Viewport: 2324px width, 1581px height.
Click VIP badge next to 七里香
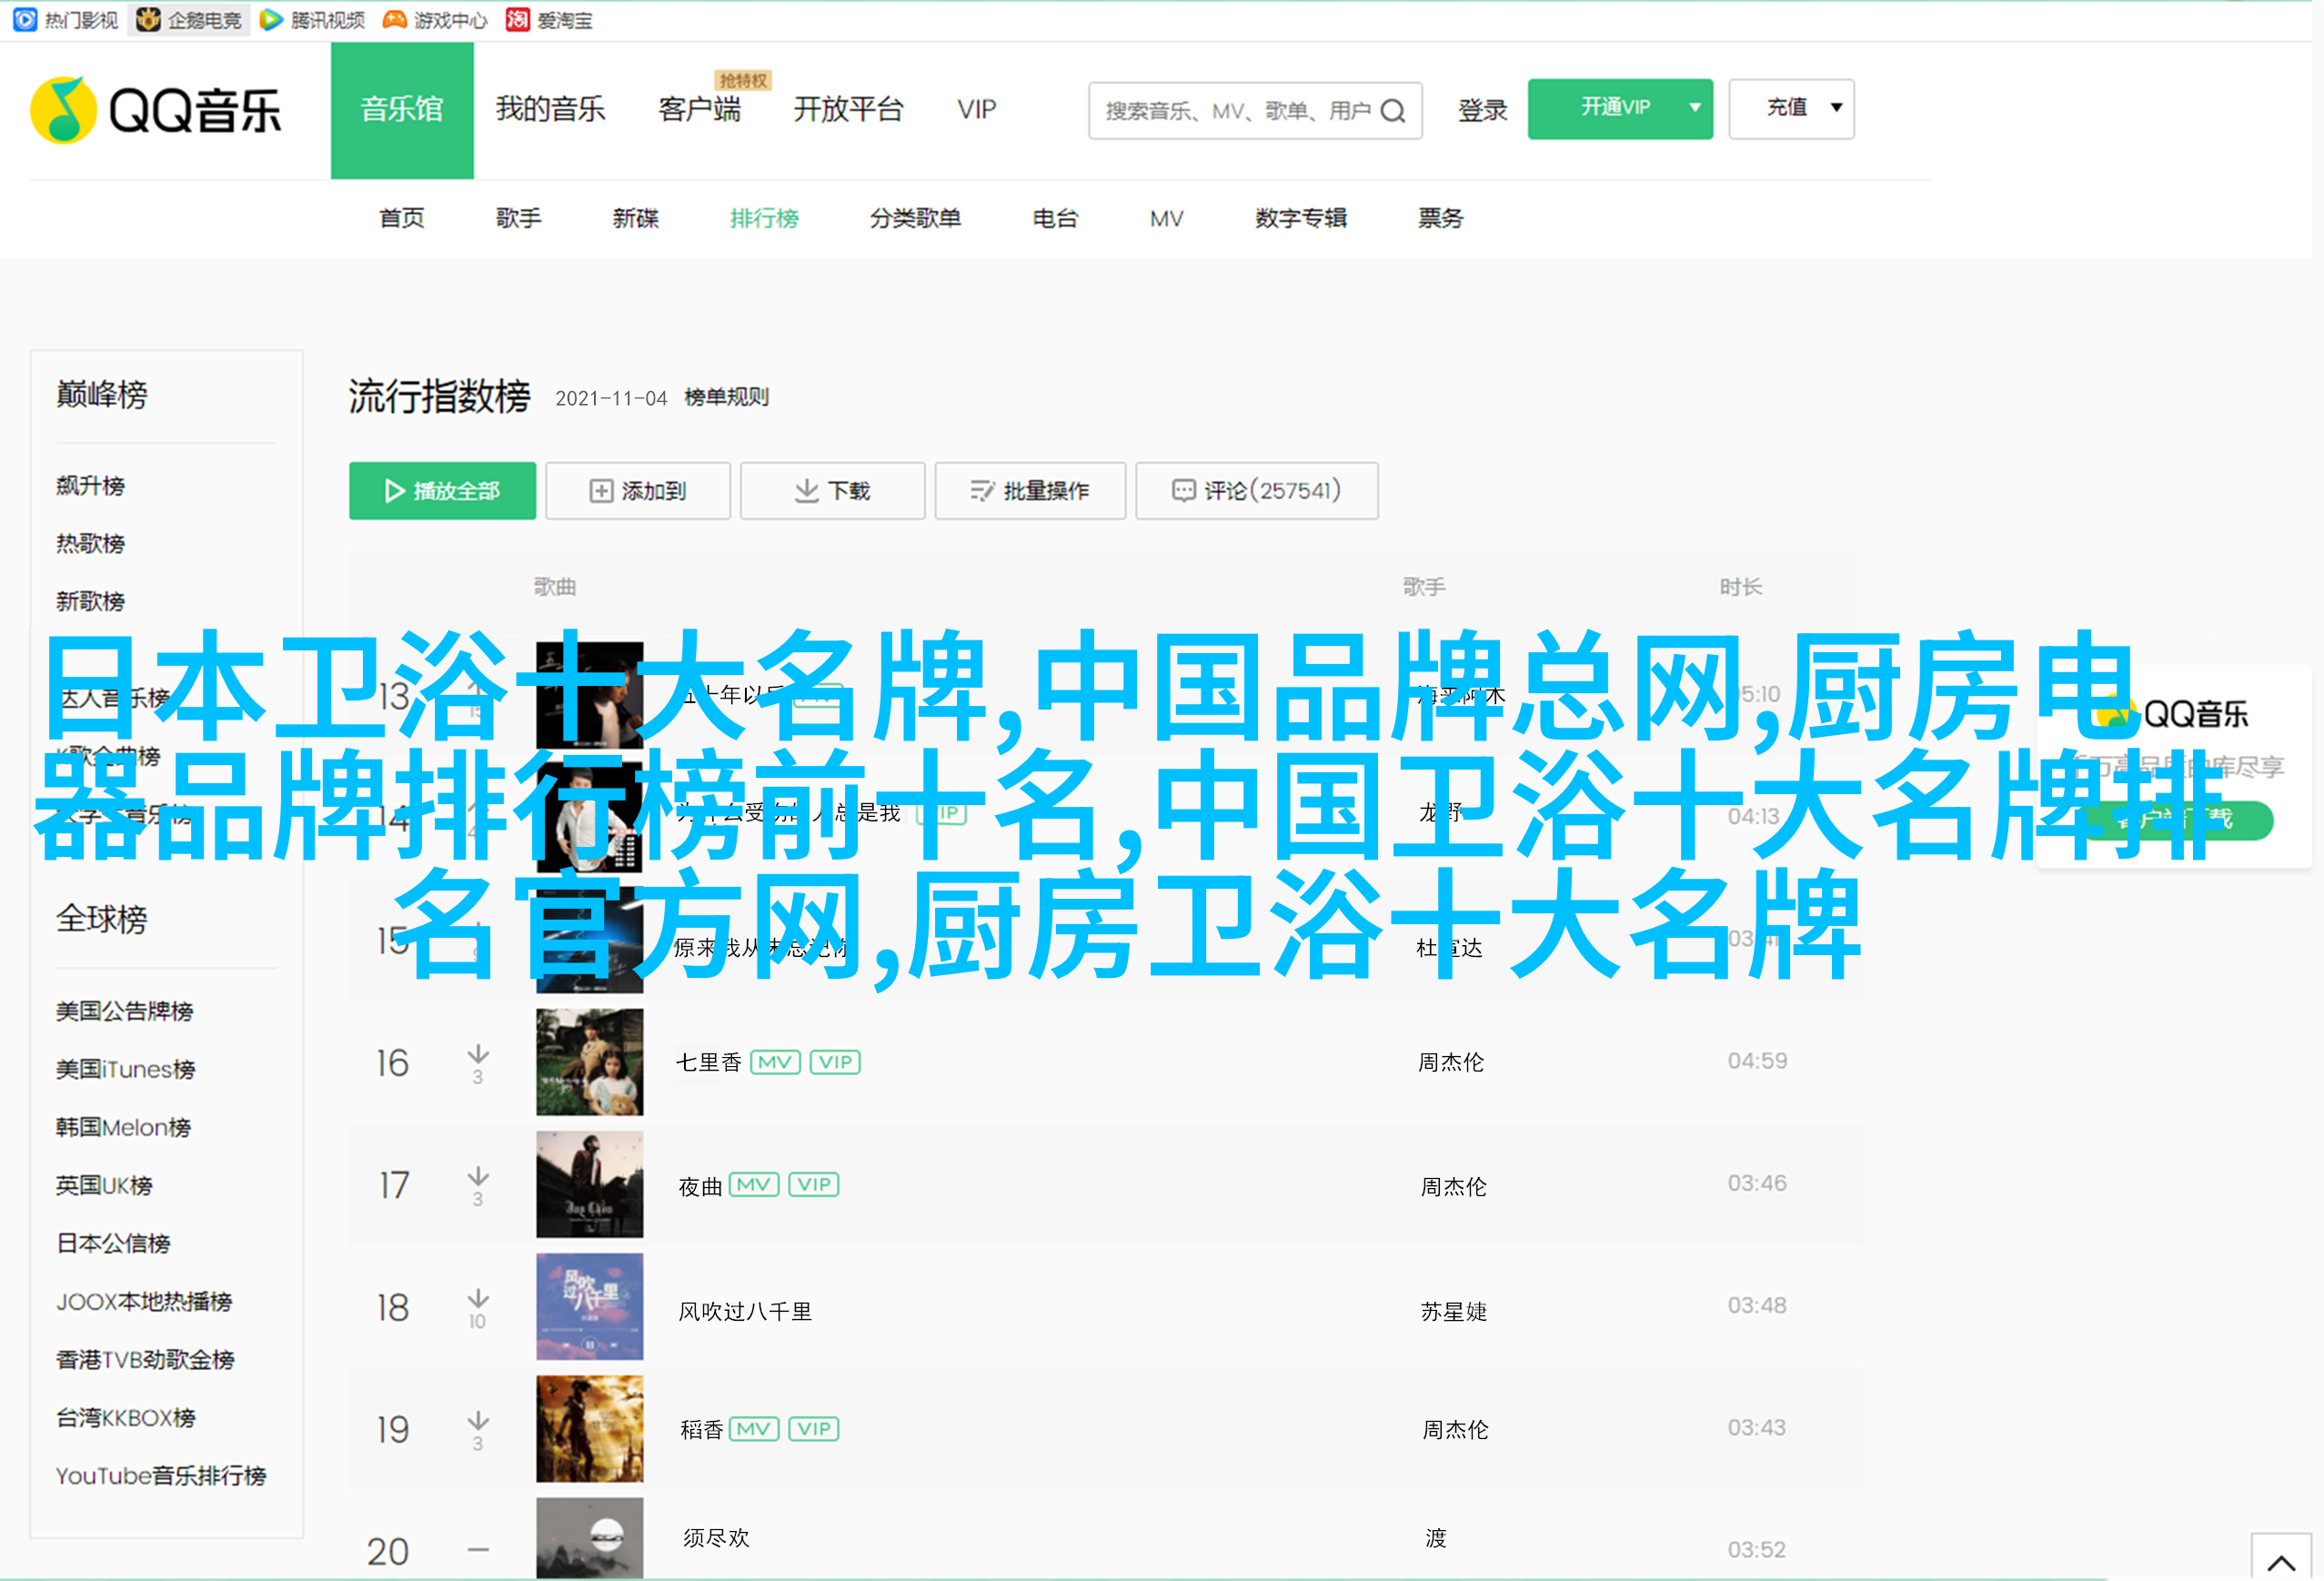(835, 1062)
